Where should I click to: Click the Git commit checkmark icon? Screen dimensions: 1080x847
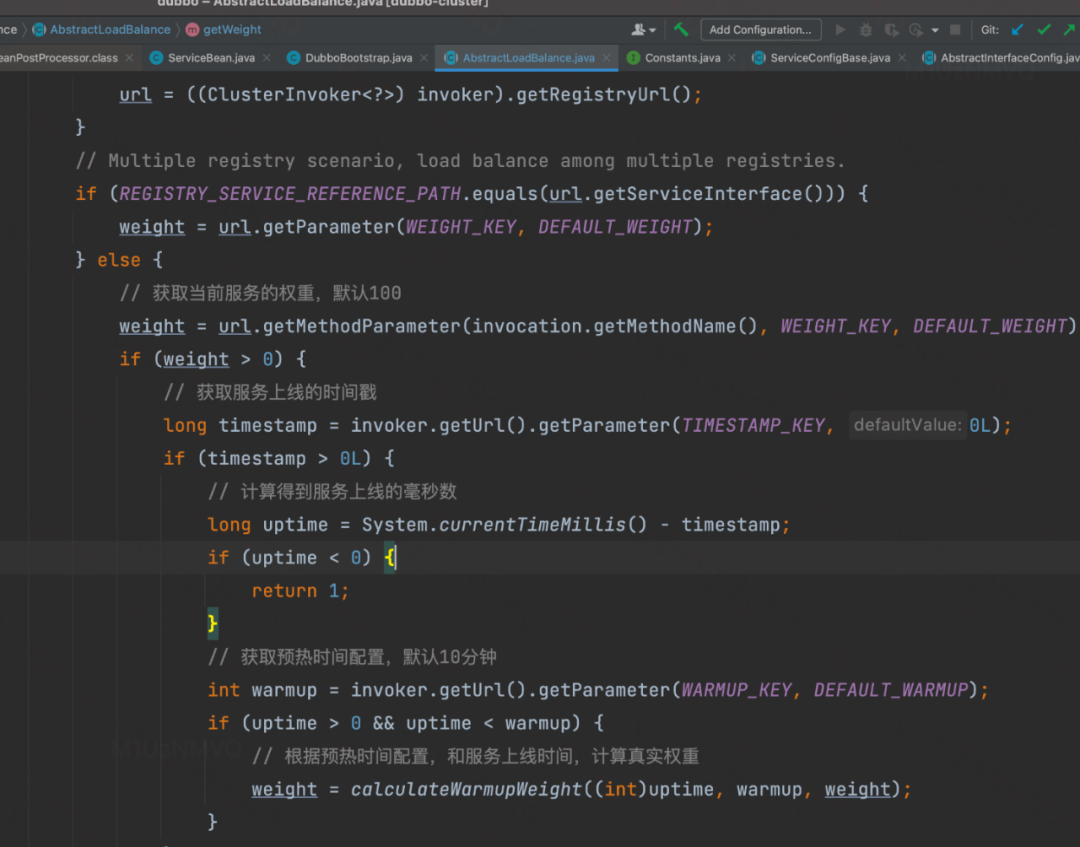(1044, 30)
